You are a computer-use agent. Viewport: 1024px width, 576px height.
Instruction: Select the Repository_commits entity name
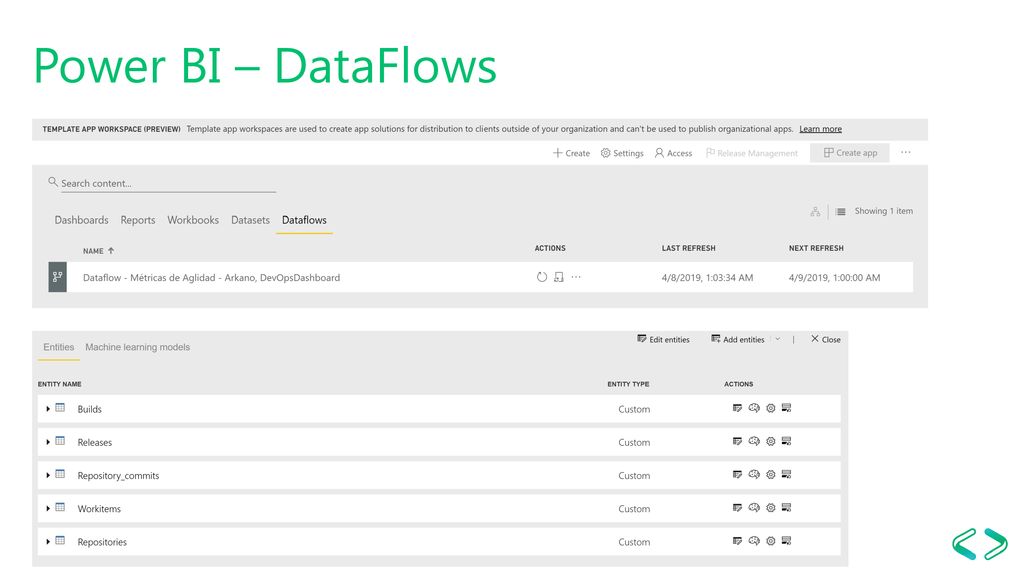click(118, 475)
